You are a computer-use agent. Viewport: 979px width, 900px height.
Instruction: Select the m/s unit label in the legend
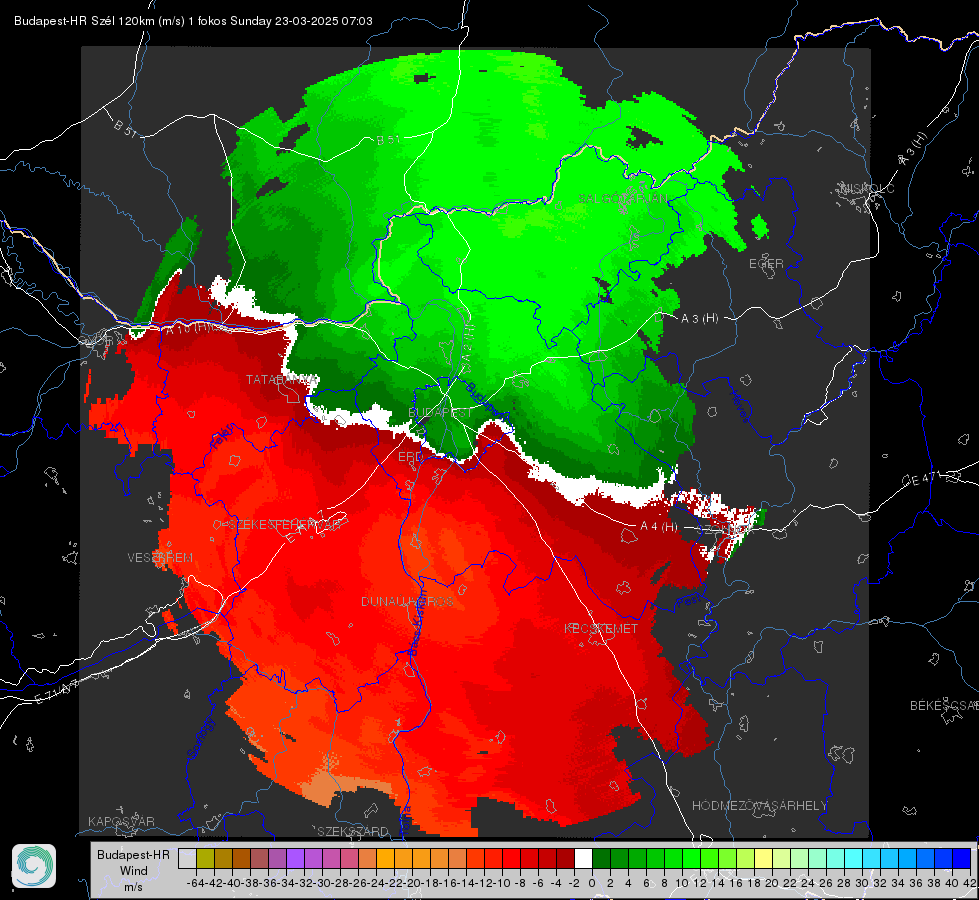click(134, 887)
